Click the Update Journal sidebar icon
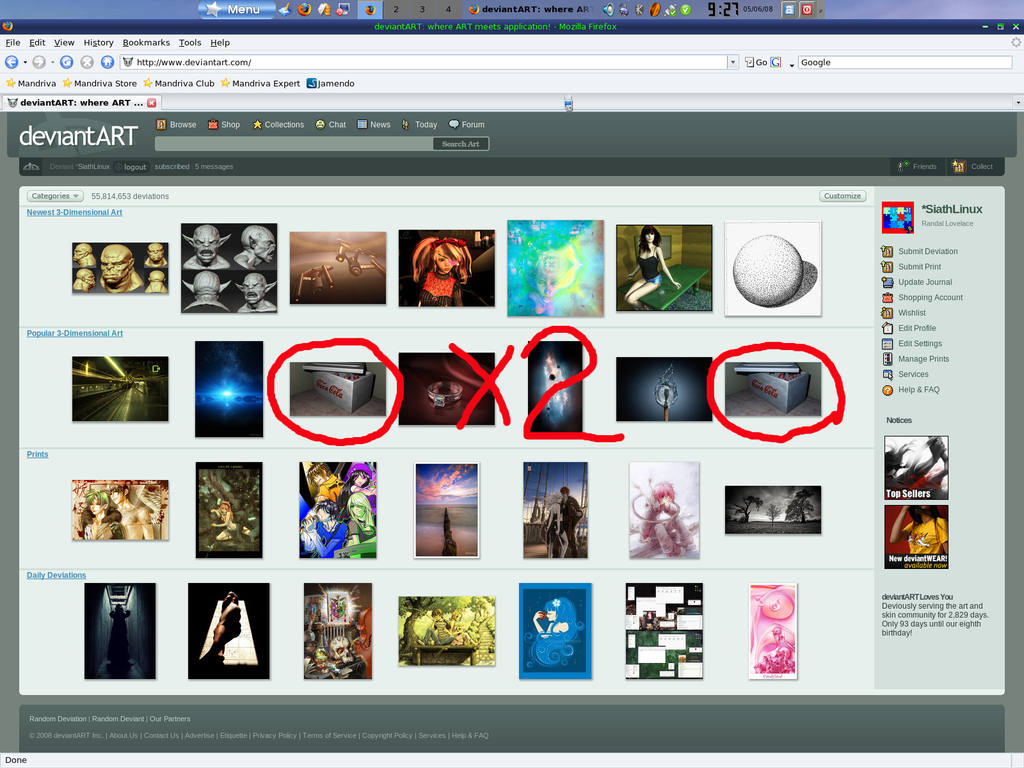 point(887,282)
